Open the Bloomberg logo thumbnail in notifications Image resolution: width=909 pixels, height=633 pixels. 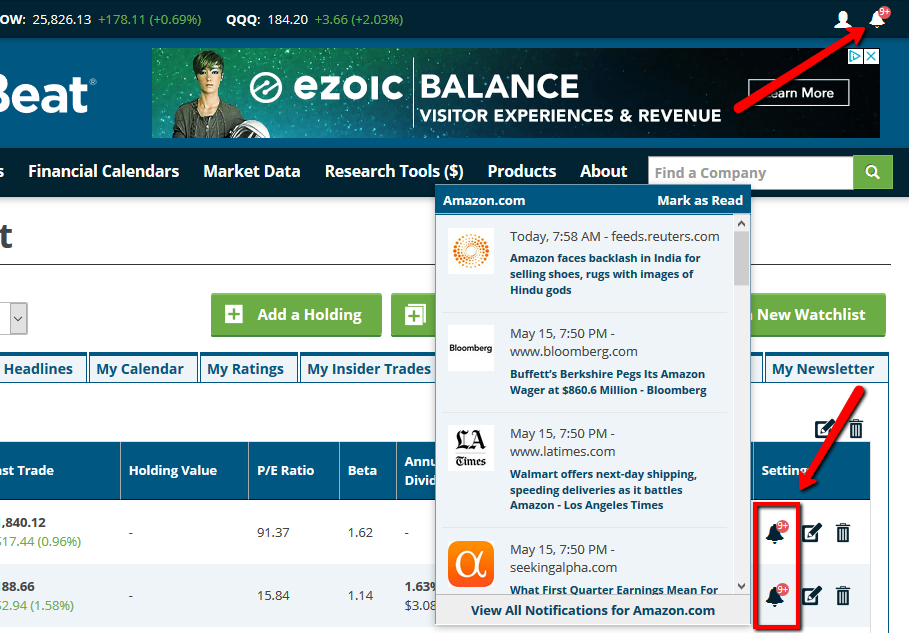(471, 348)
